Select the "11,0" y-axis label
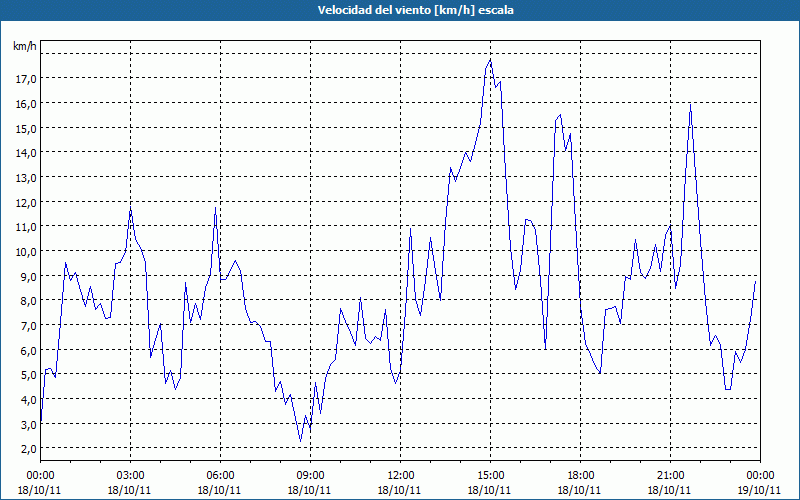 coord(26,227)
